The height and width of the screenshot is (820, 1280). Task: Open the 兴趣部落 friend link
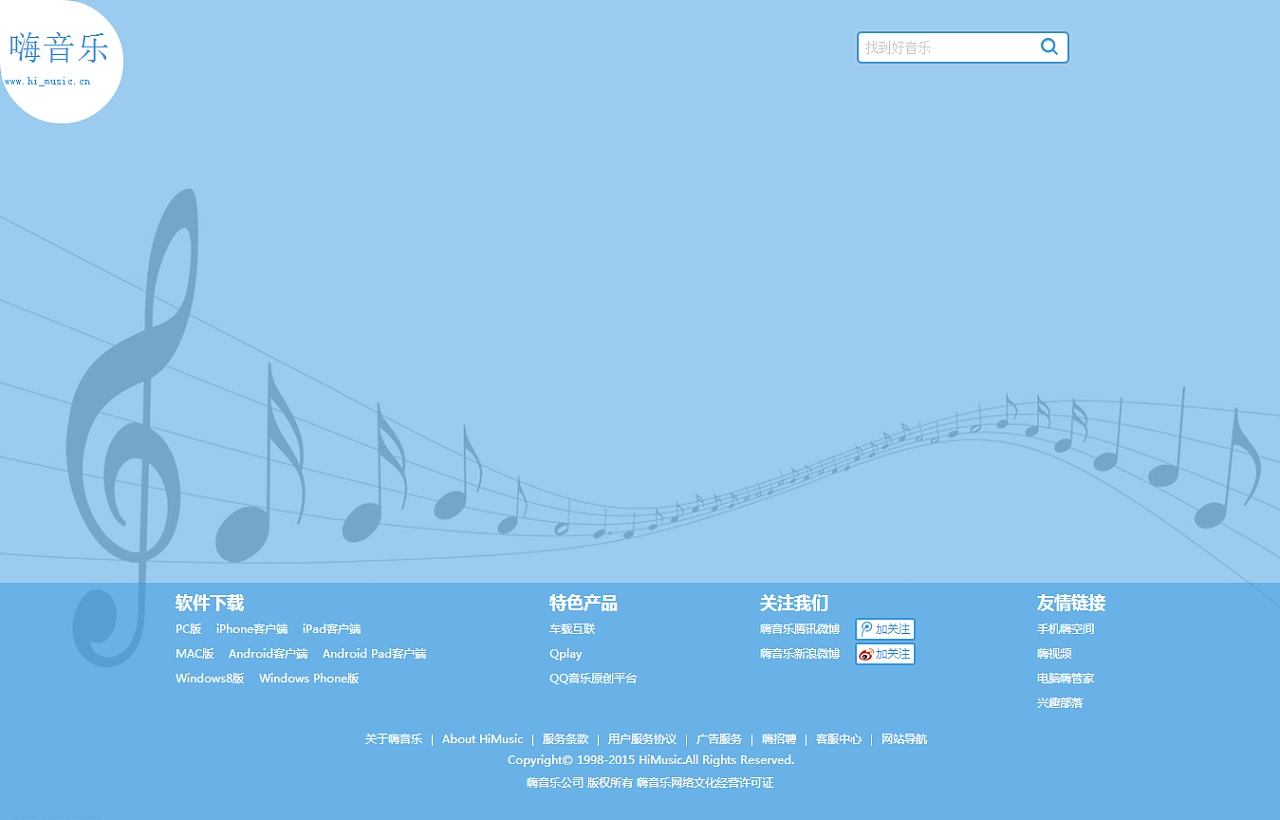coord(1060,703)
